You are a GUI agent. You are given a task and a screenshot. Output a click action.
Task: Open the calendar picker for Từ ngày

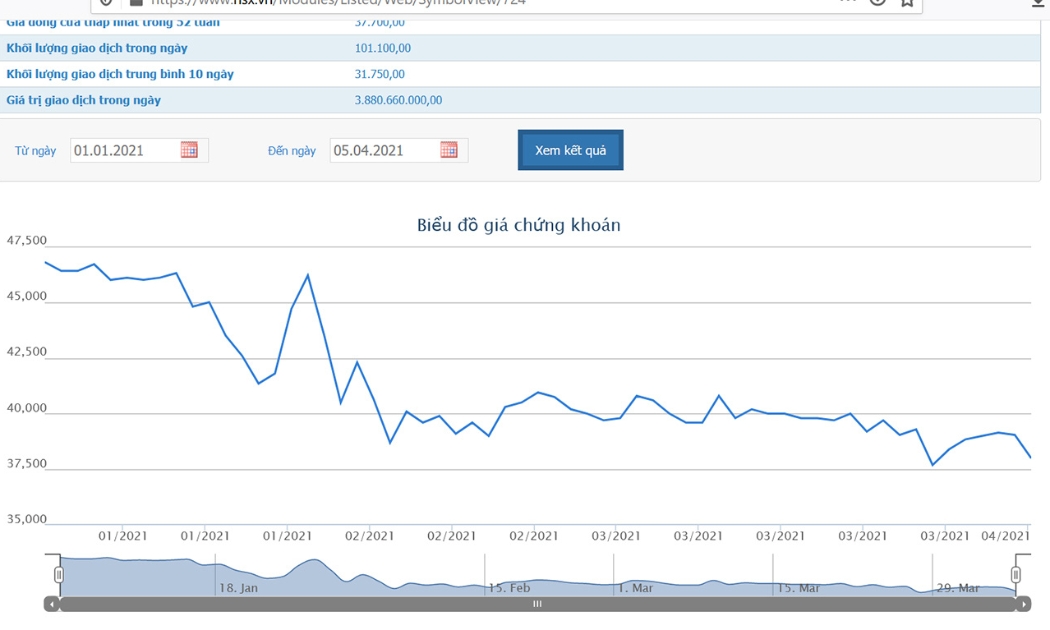pos(189,150)
